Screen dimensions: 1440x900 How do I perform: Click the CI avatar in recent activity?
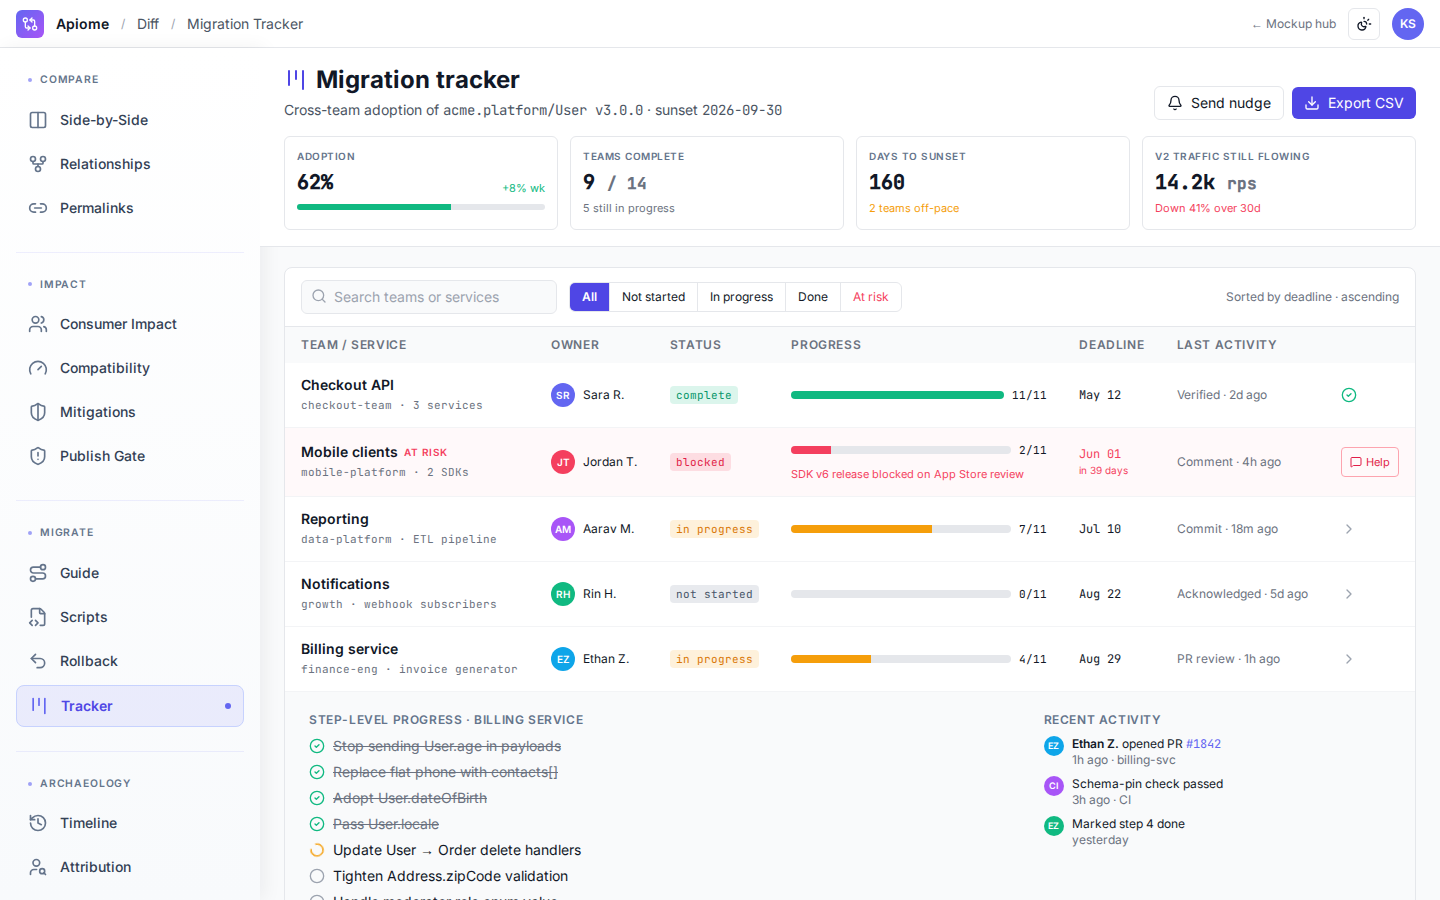pyautogui.click(x=1053, y=786)
